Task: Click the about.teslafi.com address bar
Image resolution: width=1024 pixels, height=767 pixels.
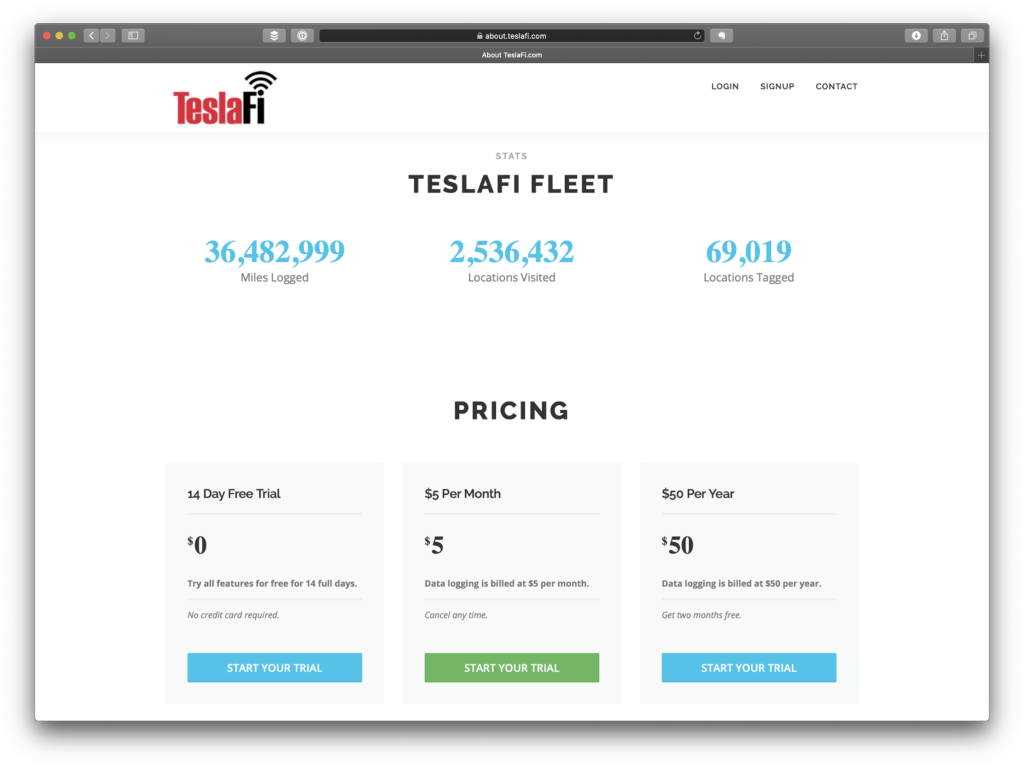Action: click(x=511, y=35)
